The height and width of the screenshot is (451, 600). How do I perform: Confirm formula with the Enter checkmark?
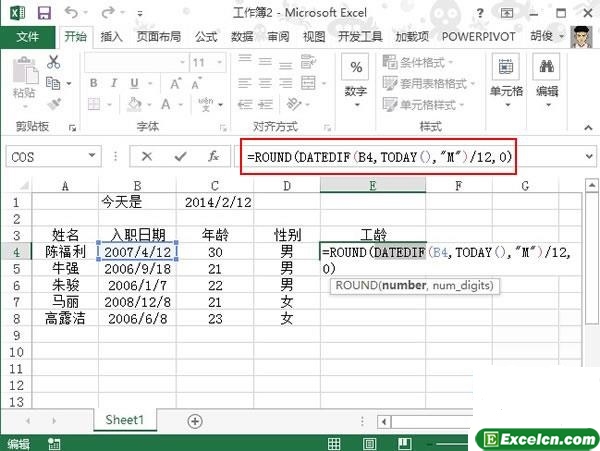click(180, 156)
